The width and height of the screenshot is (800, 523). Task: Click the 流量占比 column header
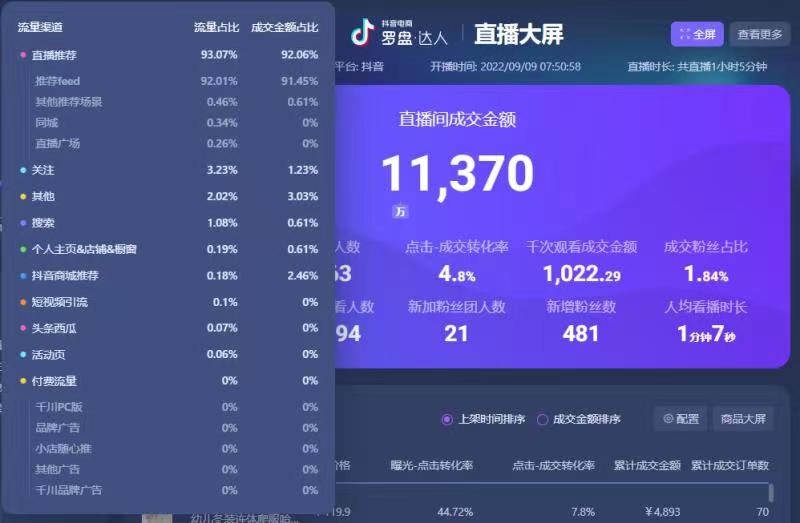click(x=216, y=27)
